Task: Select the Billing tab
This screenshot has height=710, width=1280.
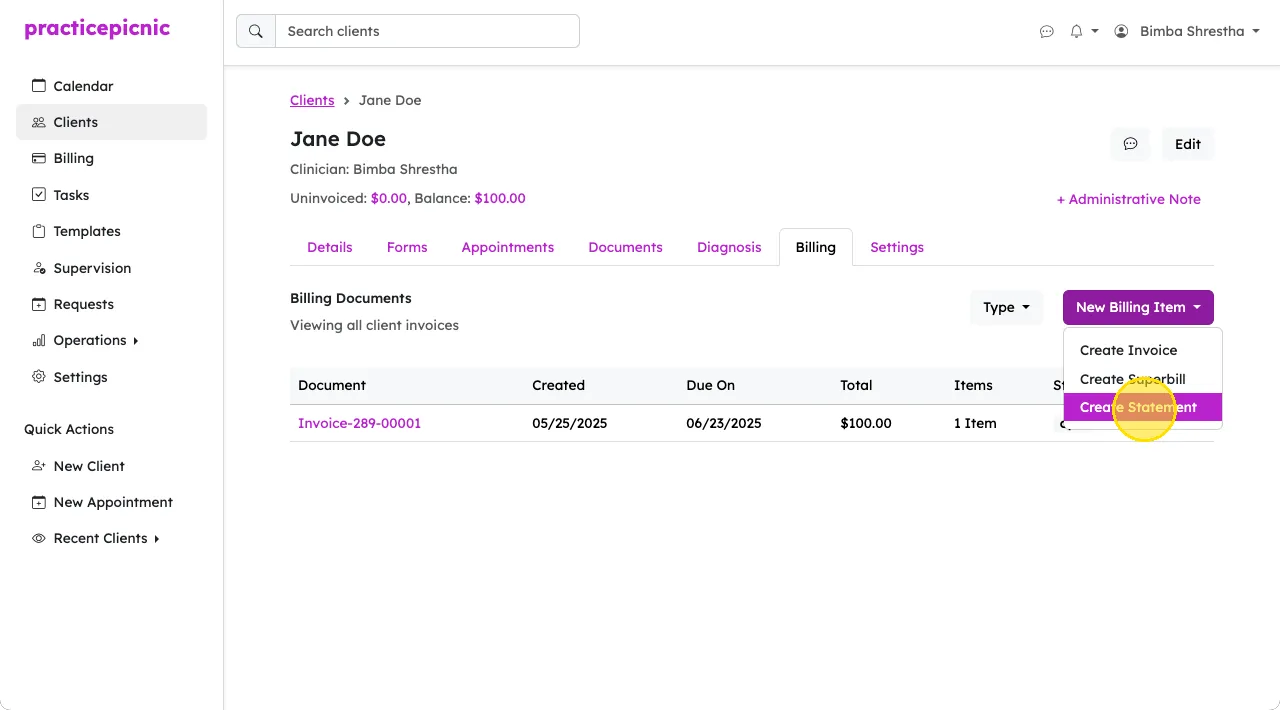Action: (816, 247)
